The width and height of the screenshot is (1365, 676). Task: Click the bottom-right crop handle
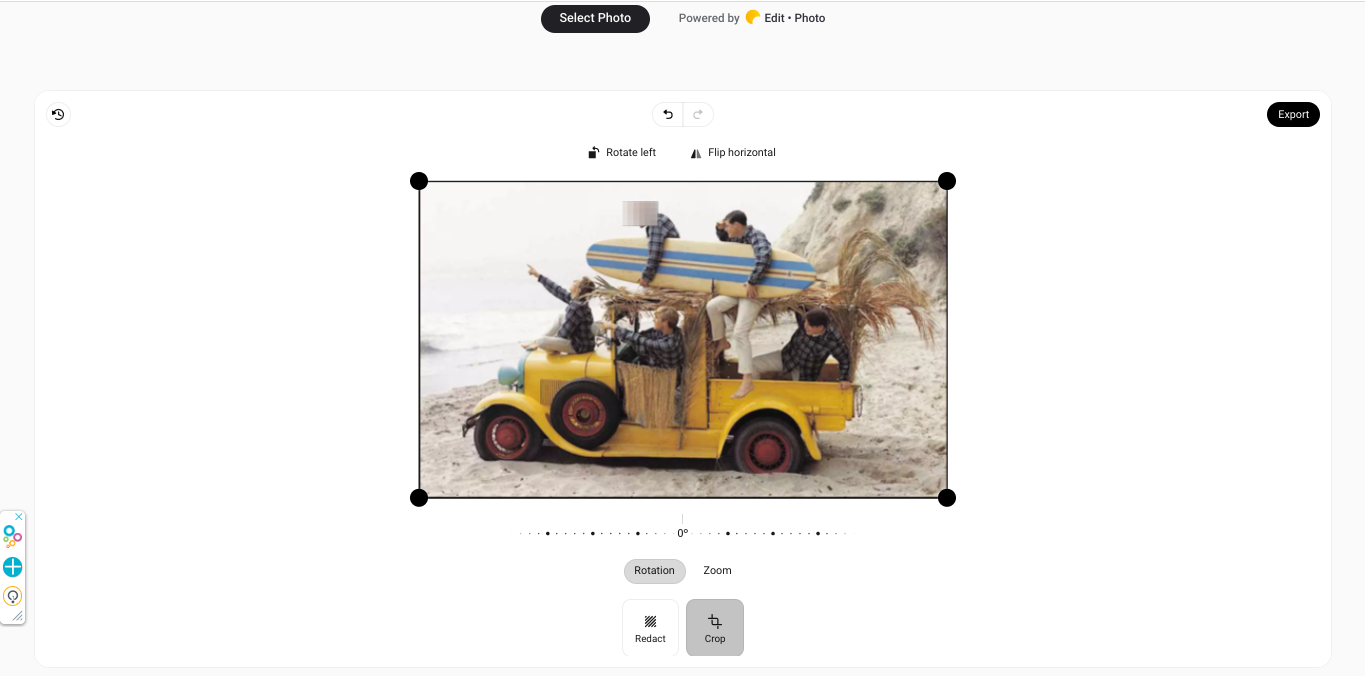[947, 498]
